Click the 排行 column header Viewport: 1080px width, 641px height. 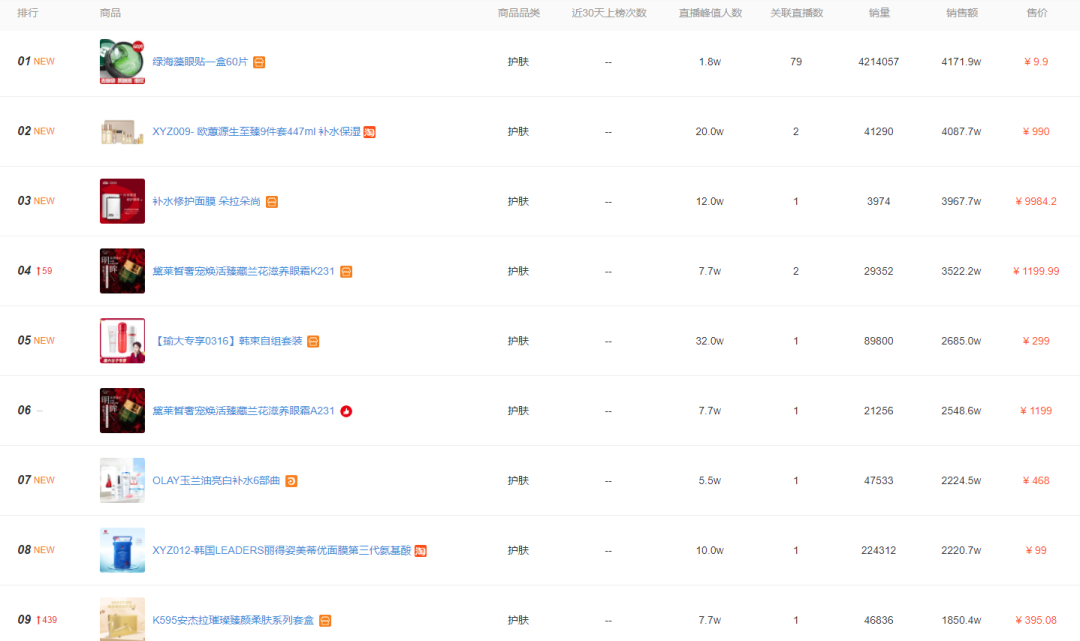tap(28, 12)
